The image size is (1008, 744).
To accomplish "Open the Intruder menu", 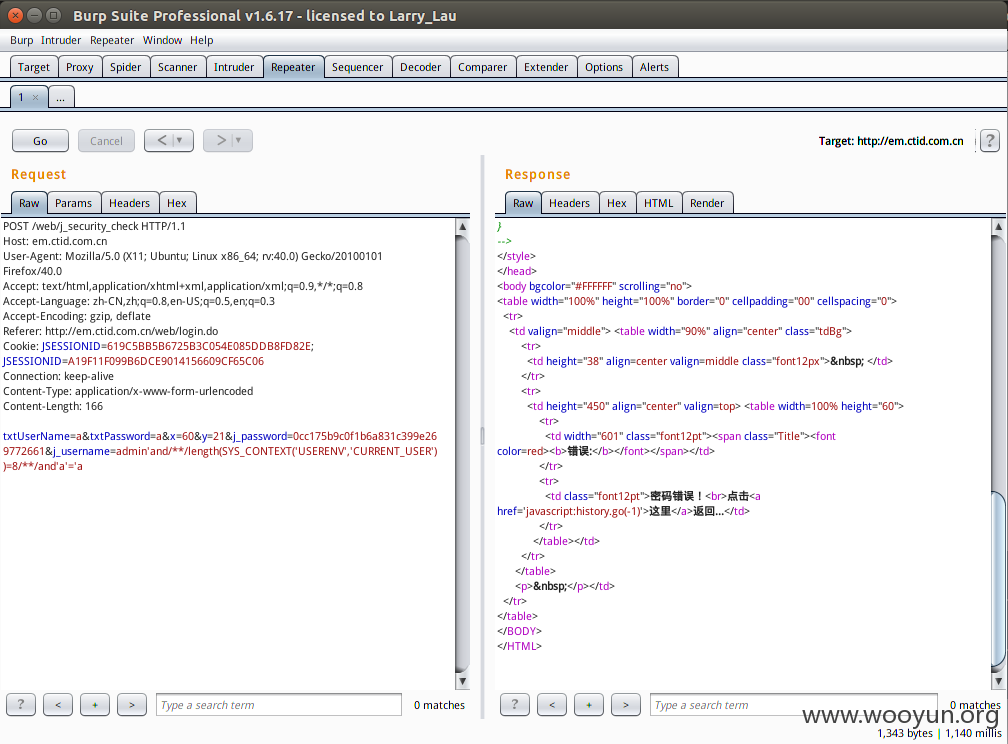I will point(61,40).
